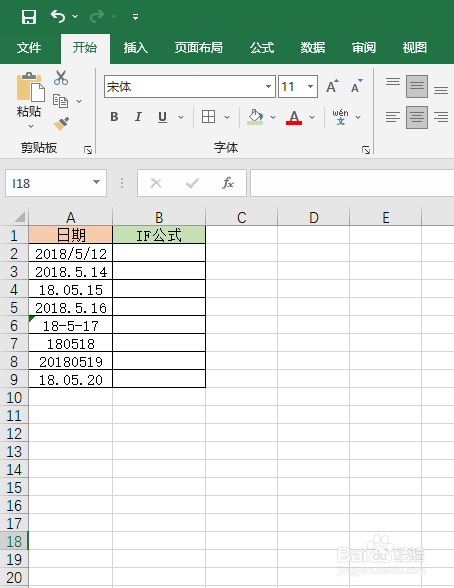454x588 pixels.
Task: Decrease font size with smaller A icon
Action: point(357,87)
